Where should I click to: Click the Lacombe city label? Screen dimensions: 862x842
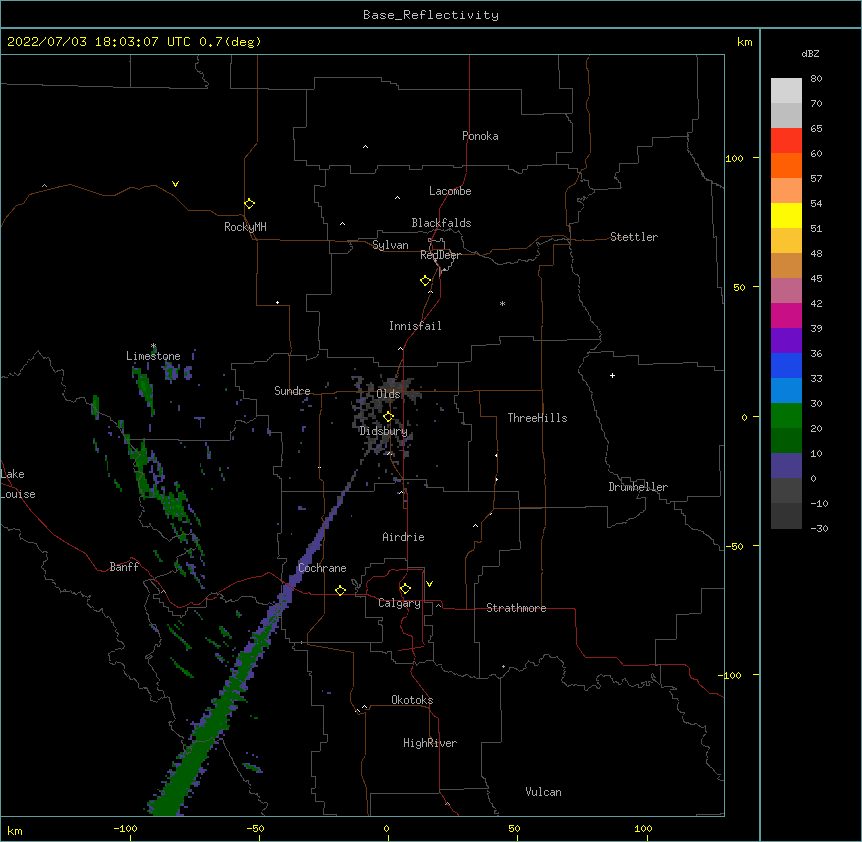[450, 191]
